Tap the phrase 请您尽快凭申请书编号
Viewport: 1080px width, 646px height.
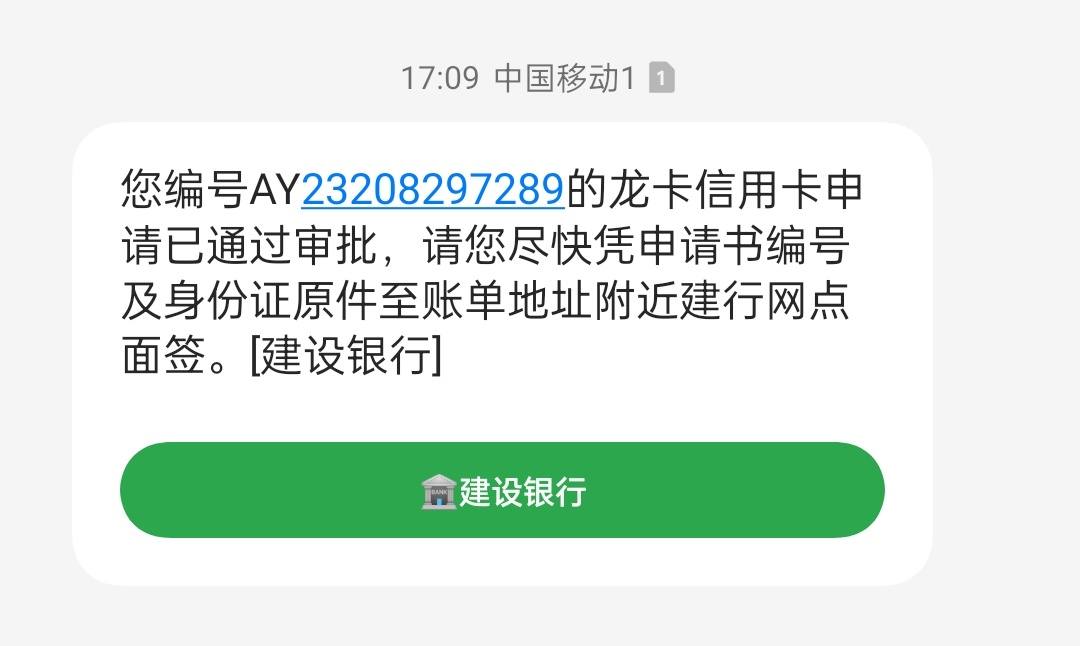[x=636, y=245]
